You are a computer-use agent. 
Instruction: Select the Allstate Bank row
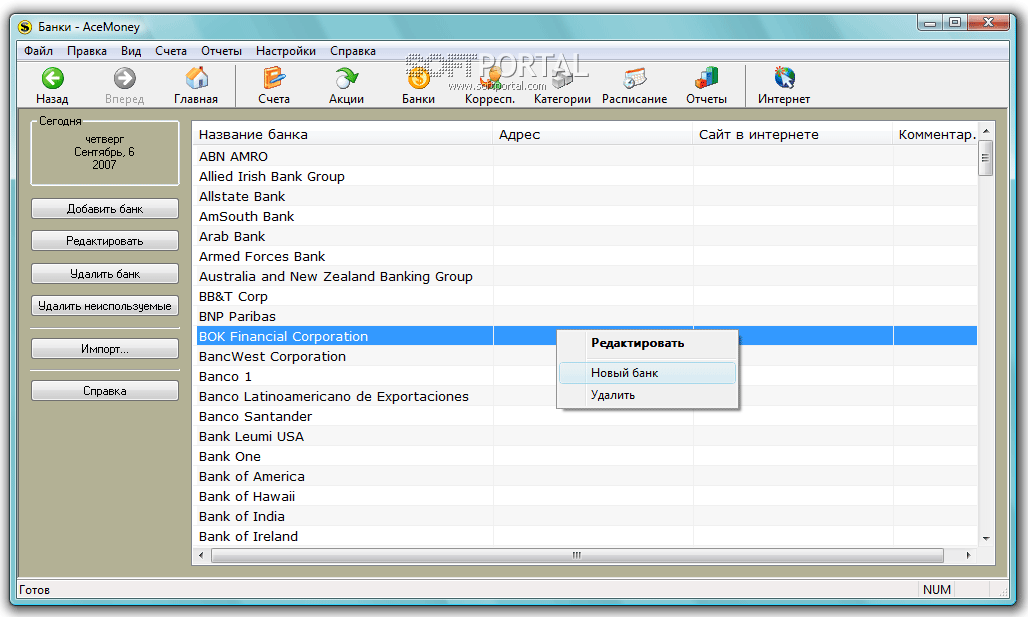[x=587, y=196]
